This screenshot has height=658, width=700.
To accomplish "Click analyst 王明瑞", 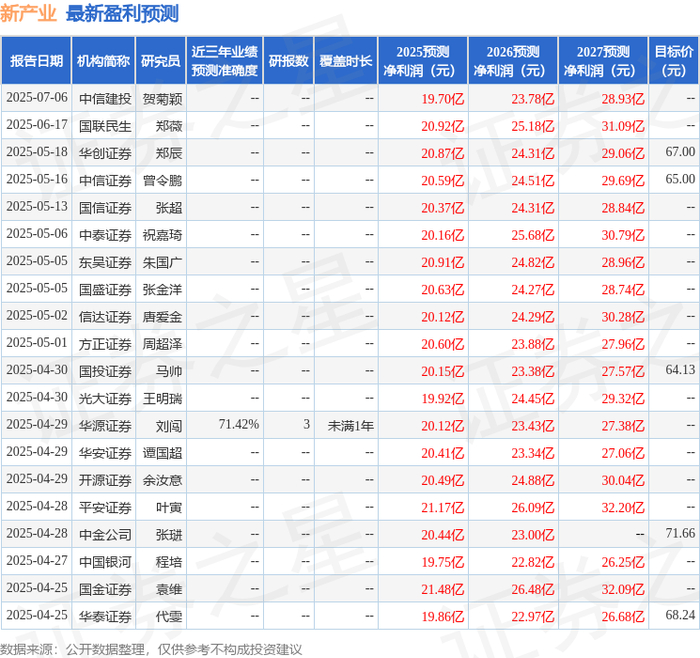I will 162,398.
